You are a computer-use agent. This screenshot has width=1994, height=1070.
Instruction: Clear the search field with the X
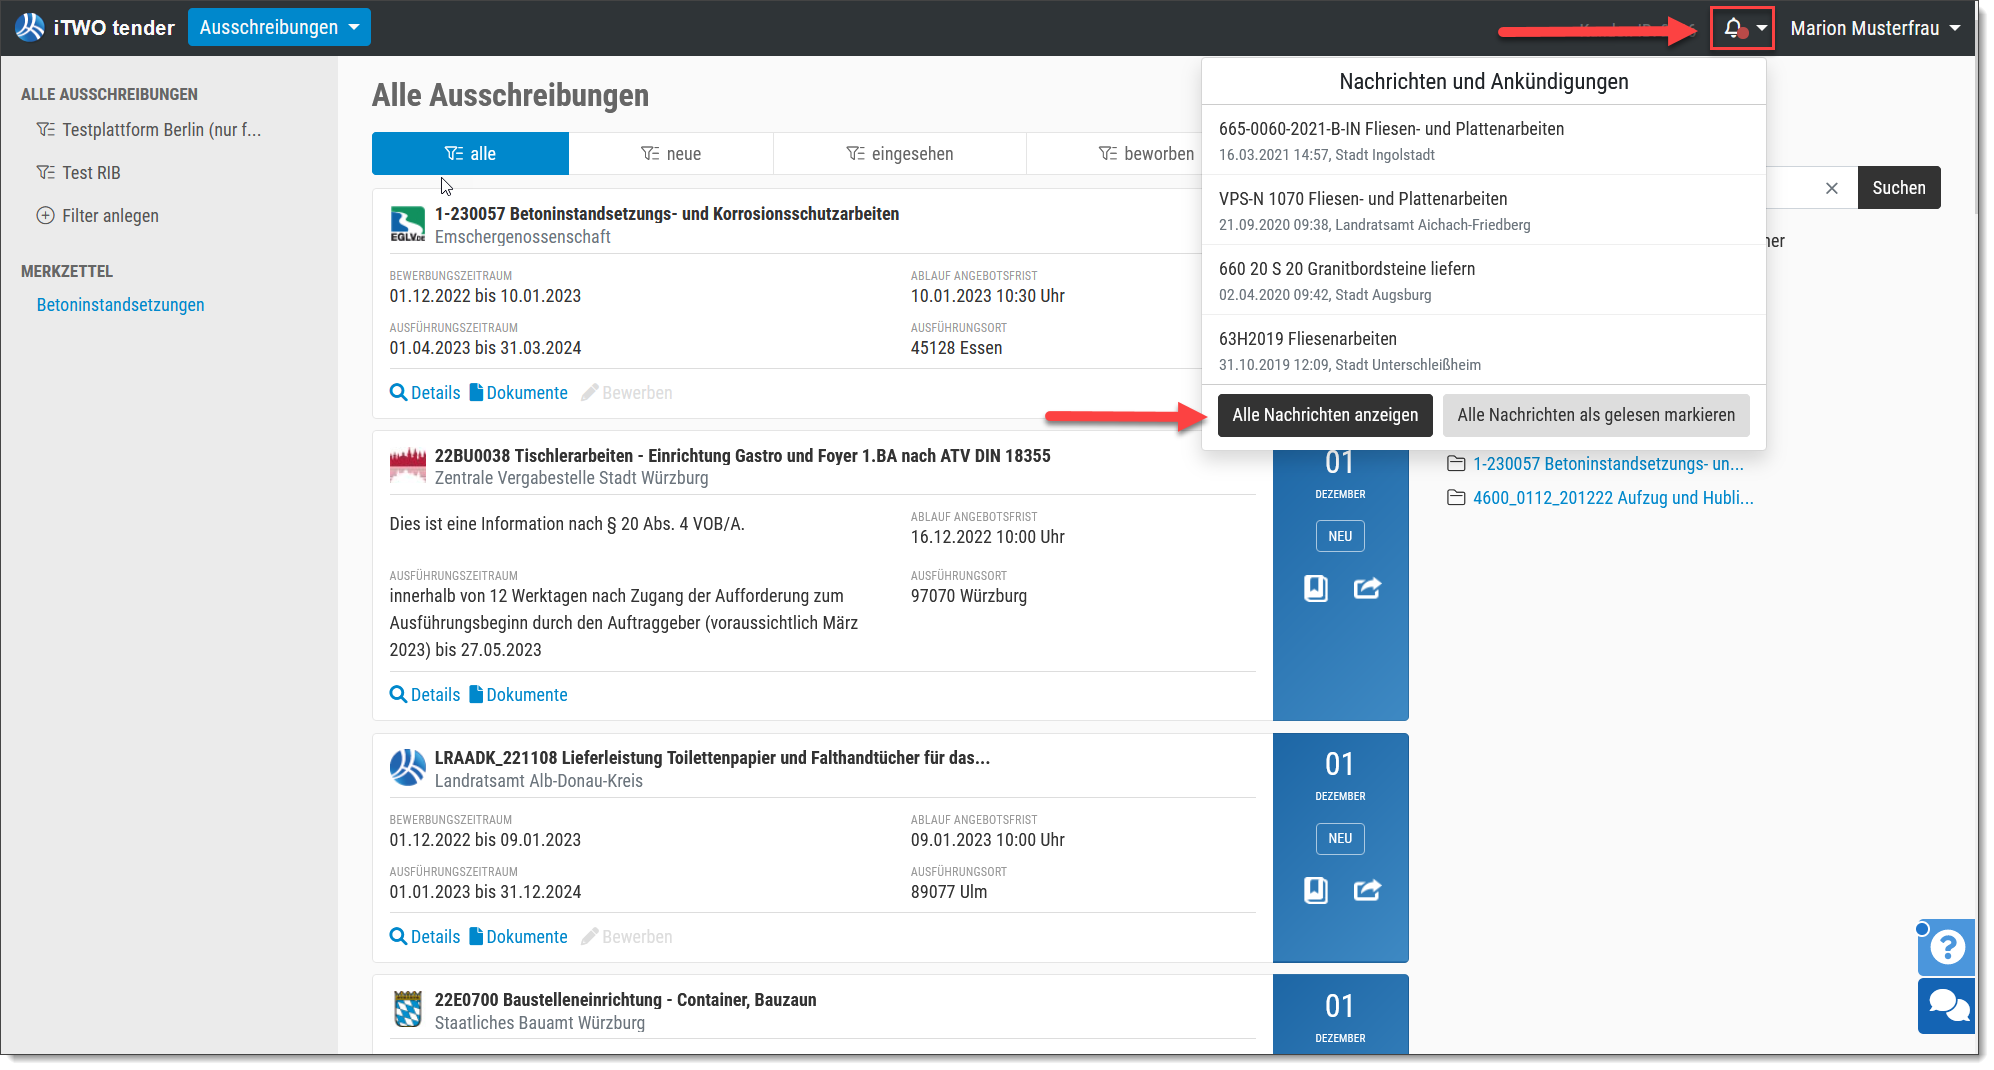pyautogui.click(x=1831, y=188)
